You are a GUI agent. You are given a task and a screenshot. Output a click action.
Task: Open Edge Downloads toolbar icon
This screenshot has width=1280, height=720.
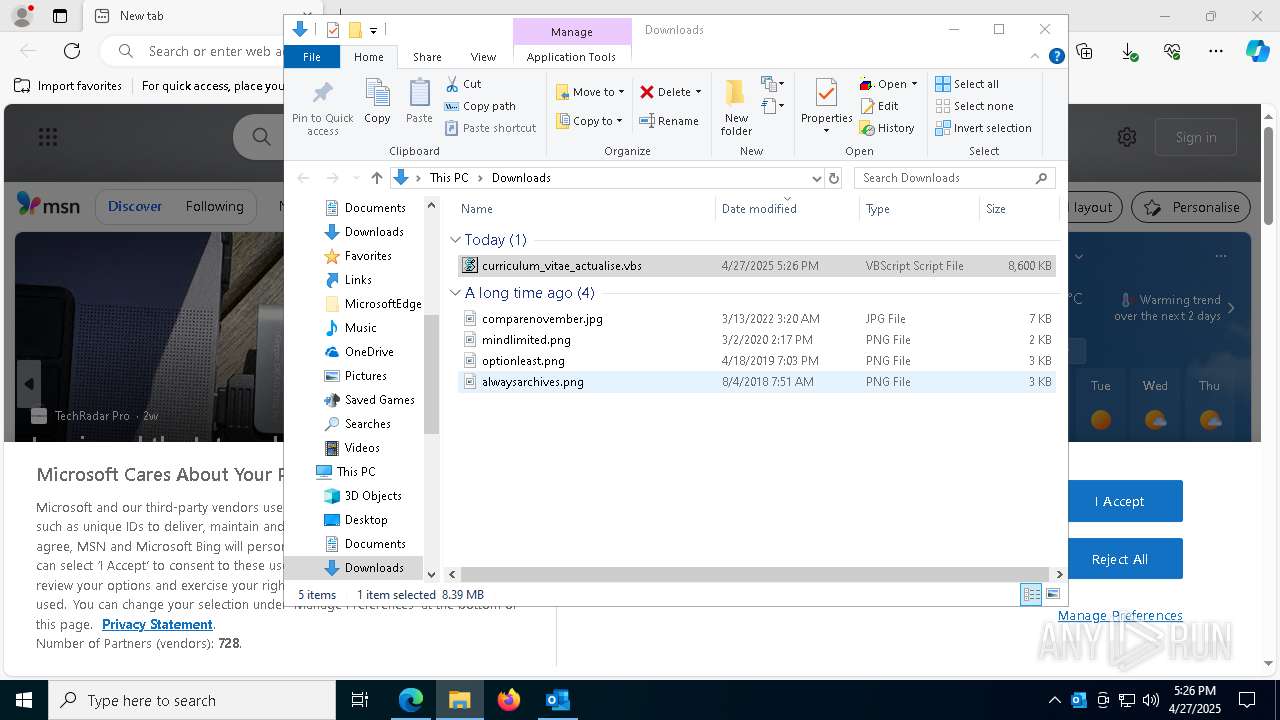pos(1129,51)
